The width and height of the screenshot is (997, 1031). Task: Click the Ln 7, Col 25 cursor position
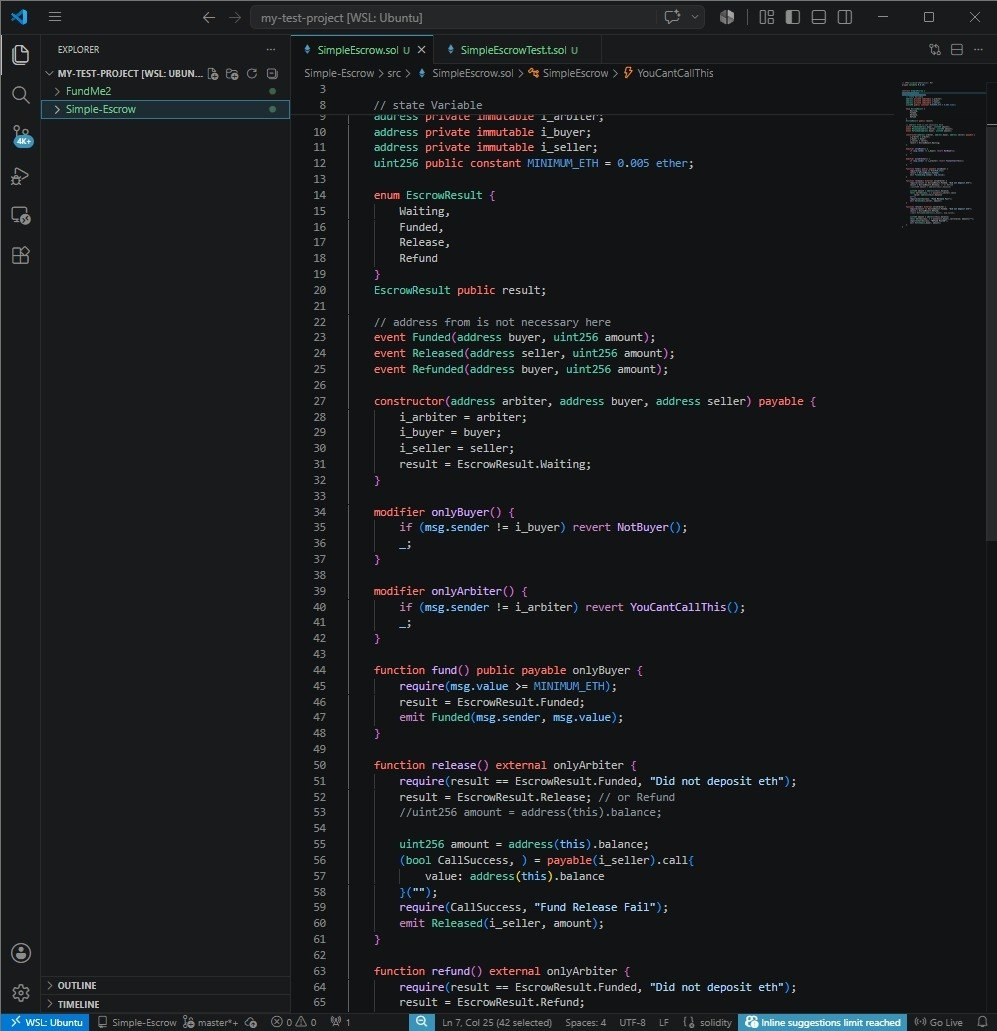pos(497,1022)
